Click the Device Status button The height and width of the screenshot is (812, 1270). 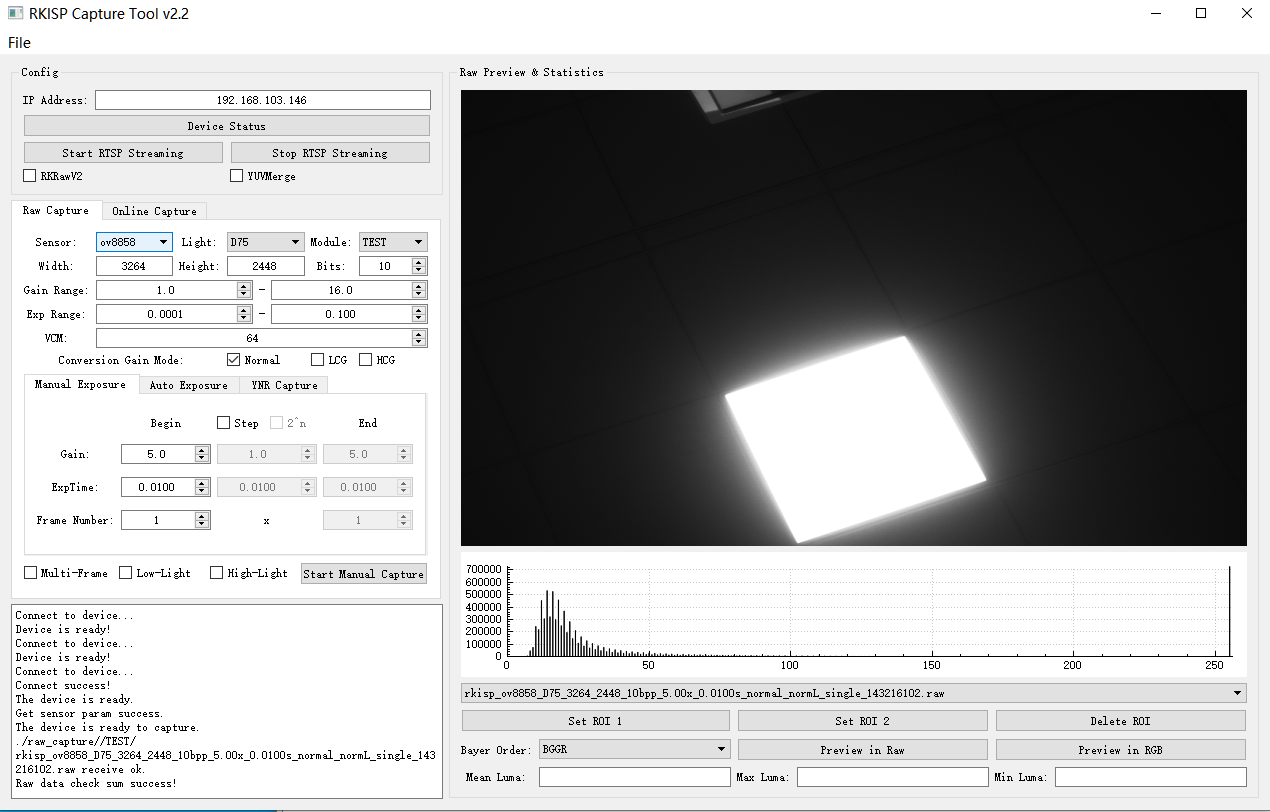pyautogui.click(x=227, y=126)
